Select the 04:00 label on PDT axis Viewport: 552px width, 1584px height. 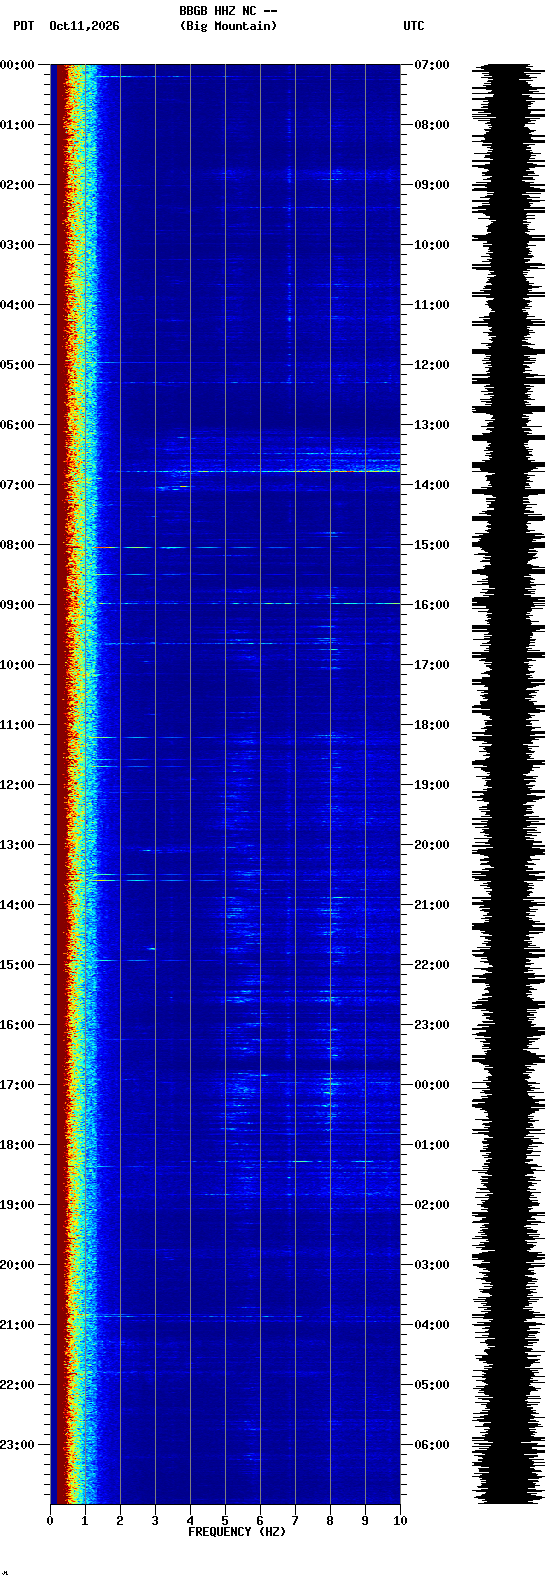[17, 305]
